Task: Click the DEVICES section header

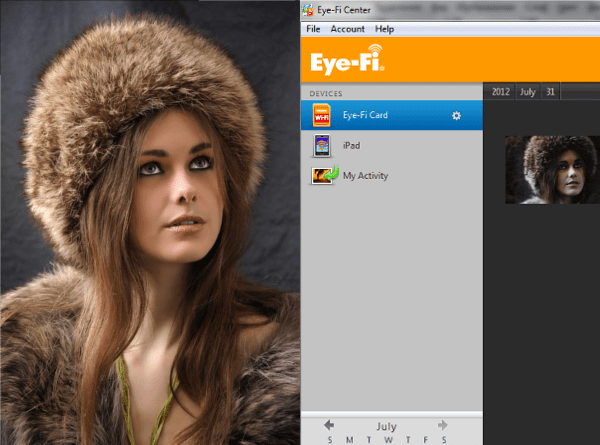Action: click(x=326, y=94)
